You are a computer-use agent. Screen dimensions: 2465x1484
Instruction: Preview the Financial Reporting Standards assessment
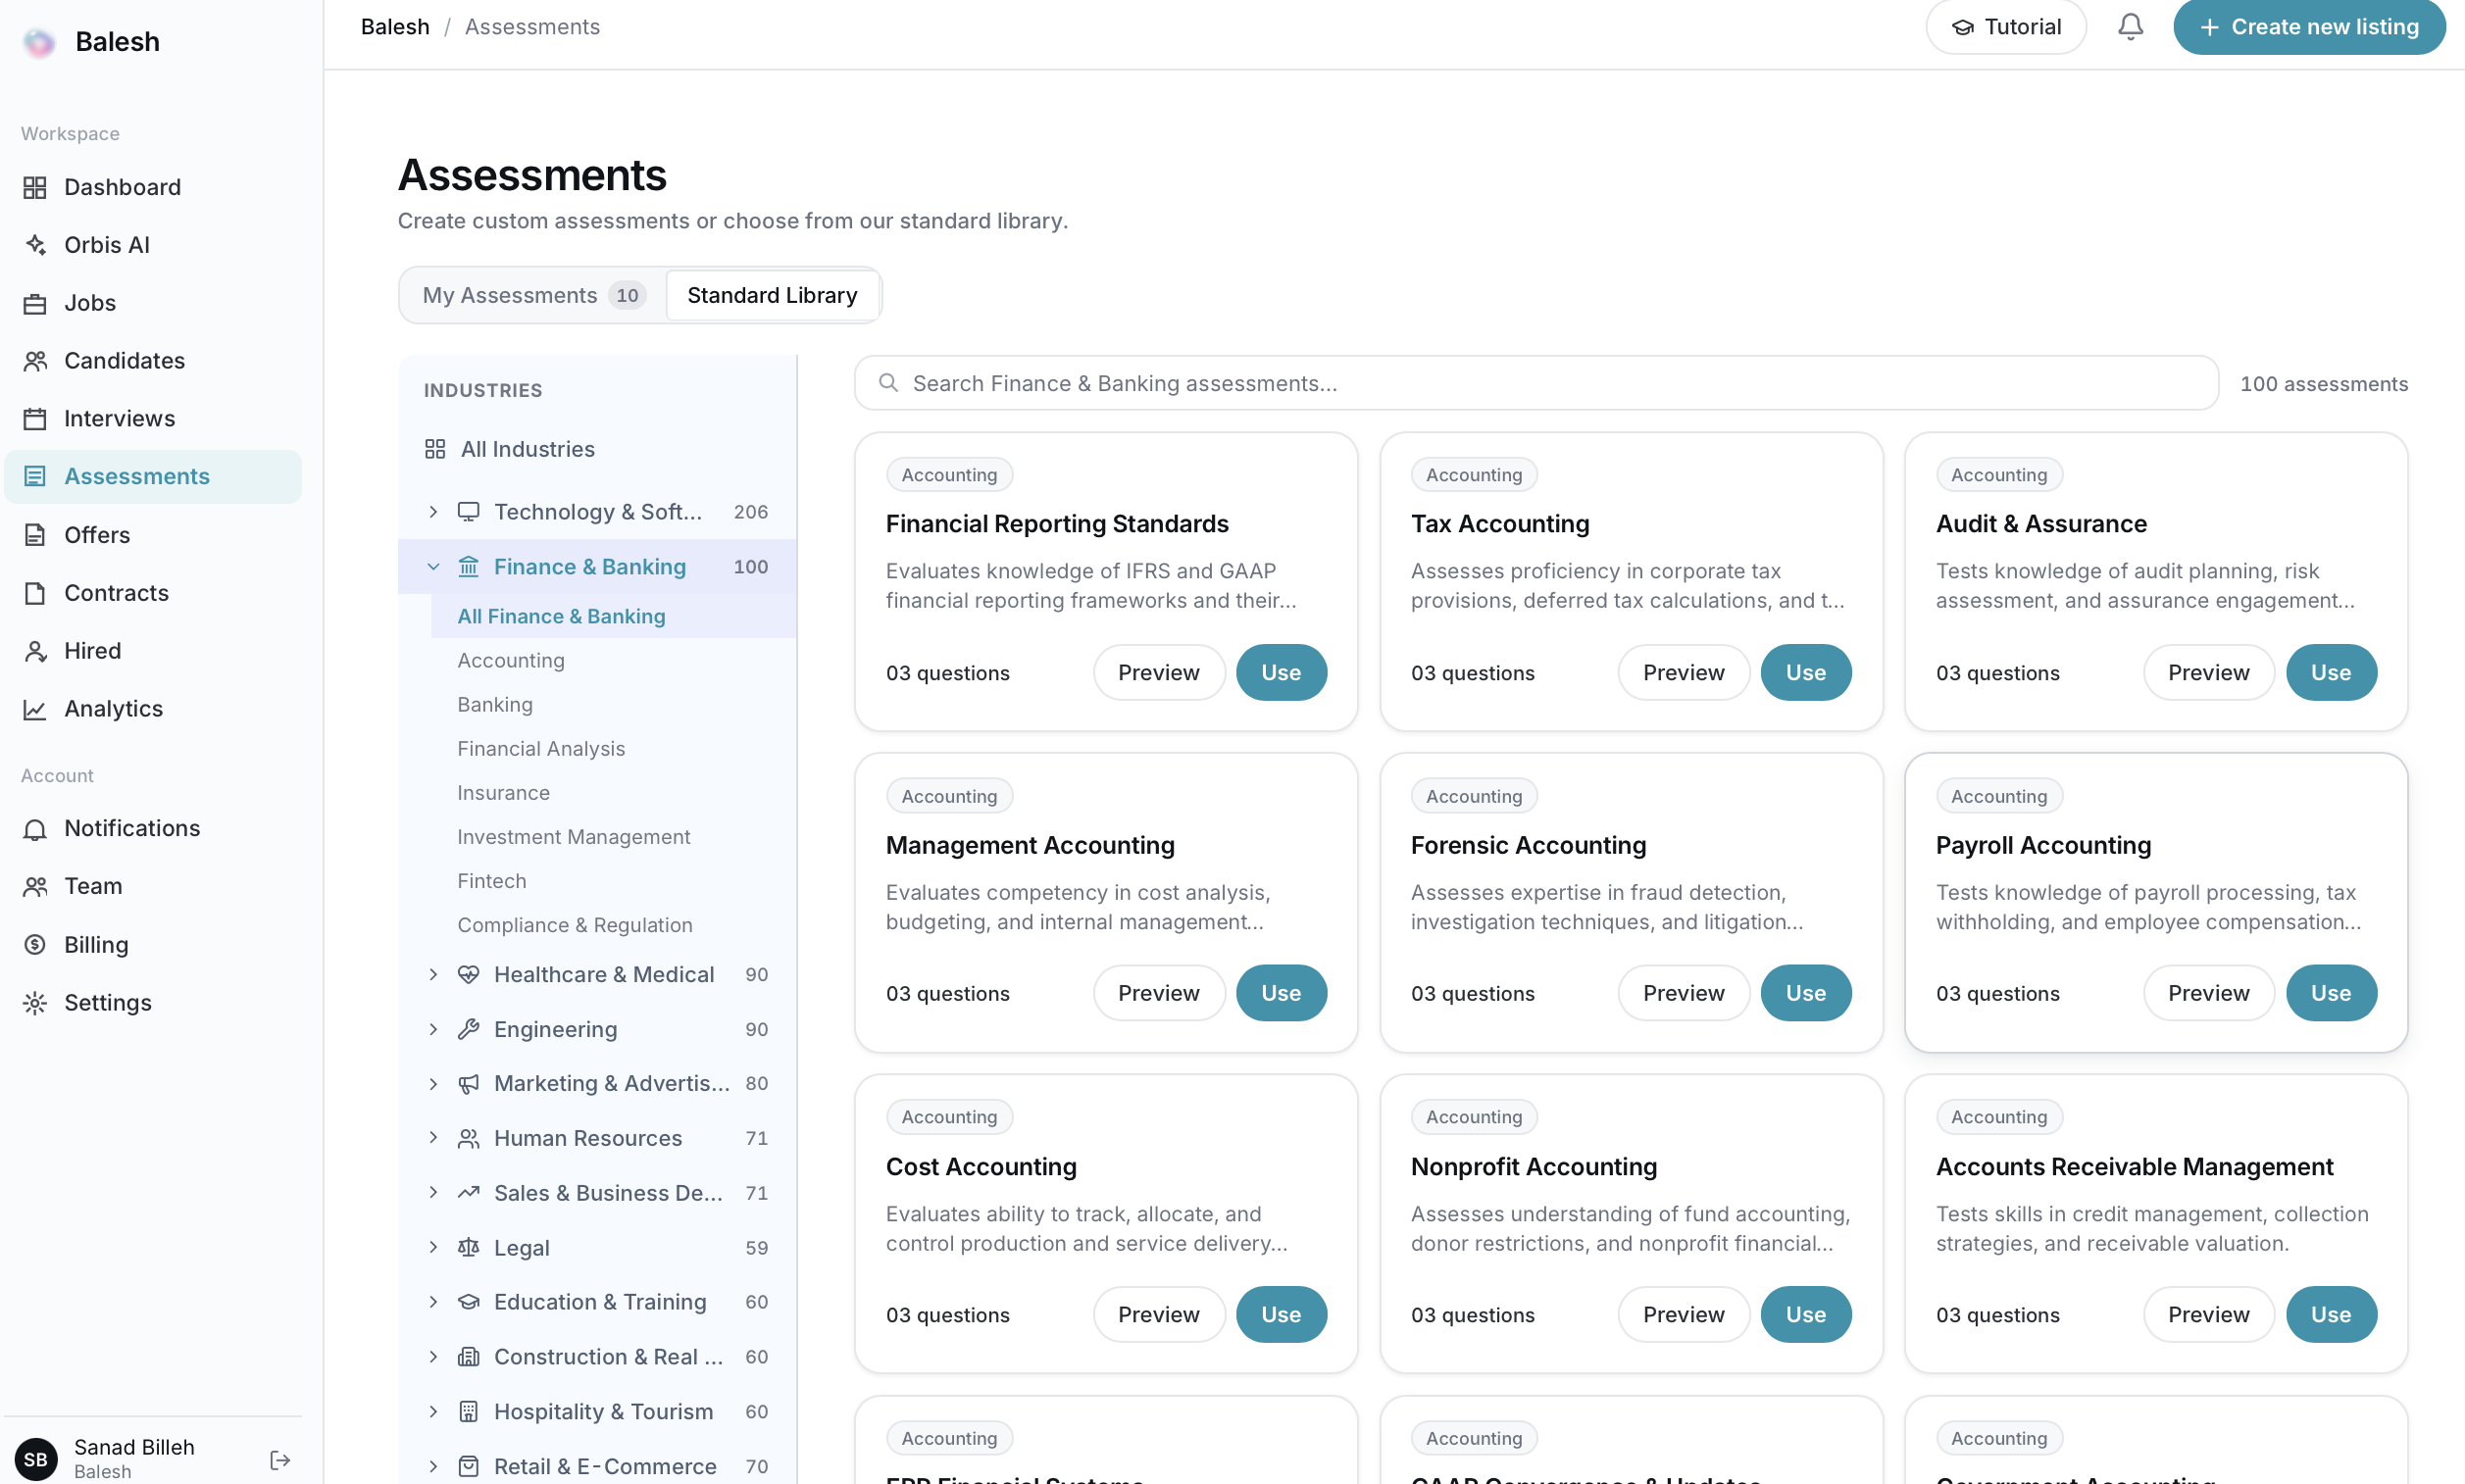point(1158,673)
